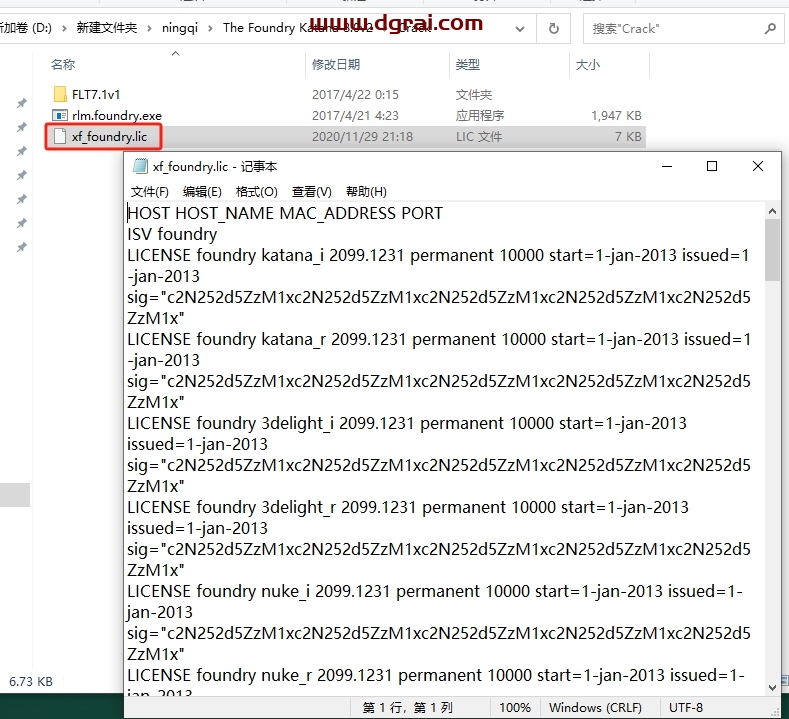Viewport: 789px width, 719px height.
Task: Expand the chevron after 新加卷 (D:) in path
Action: [x=64, y=28]
